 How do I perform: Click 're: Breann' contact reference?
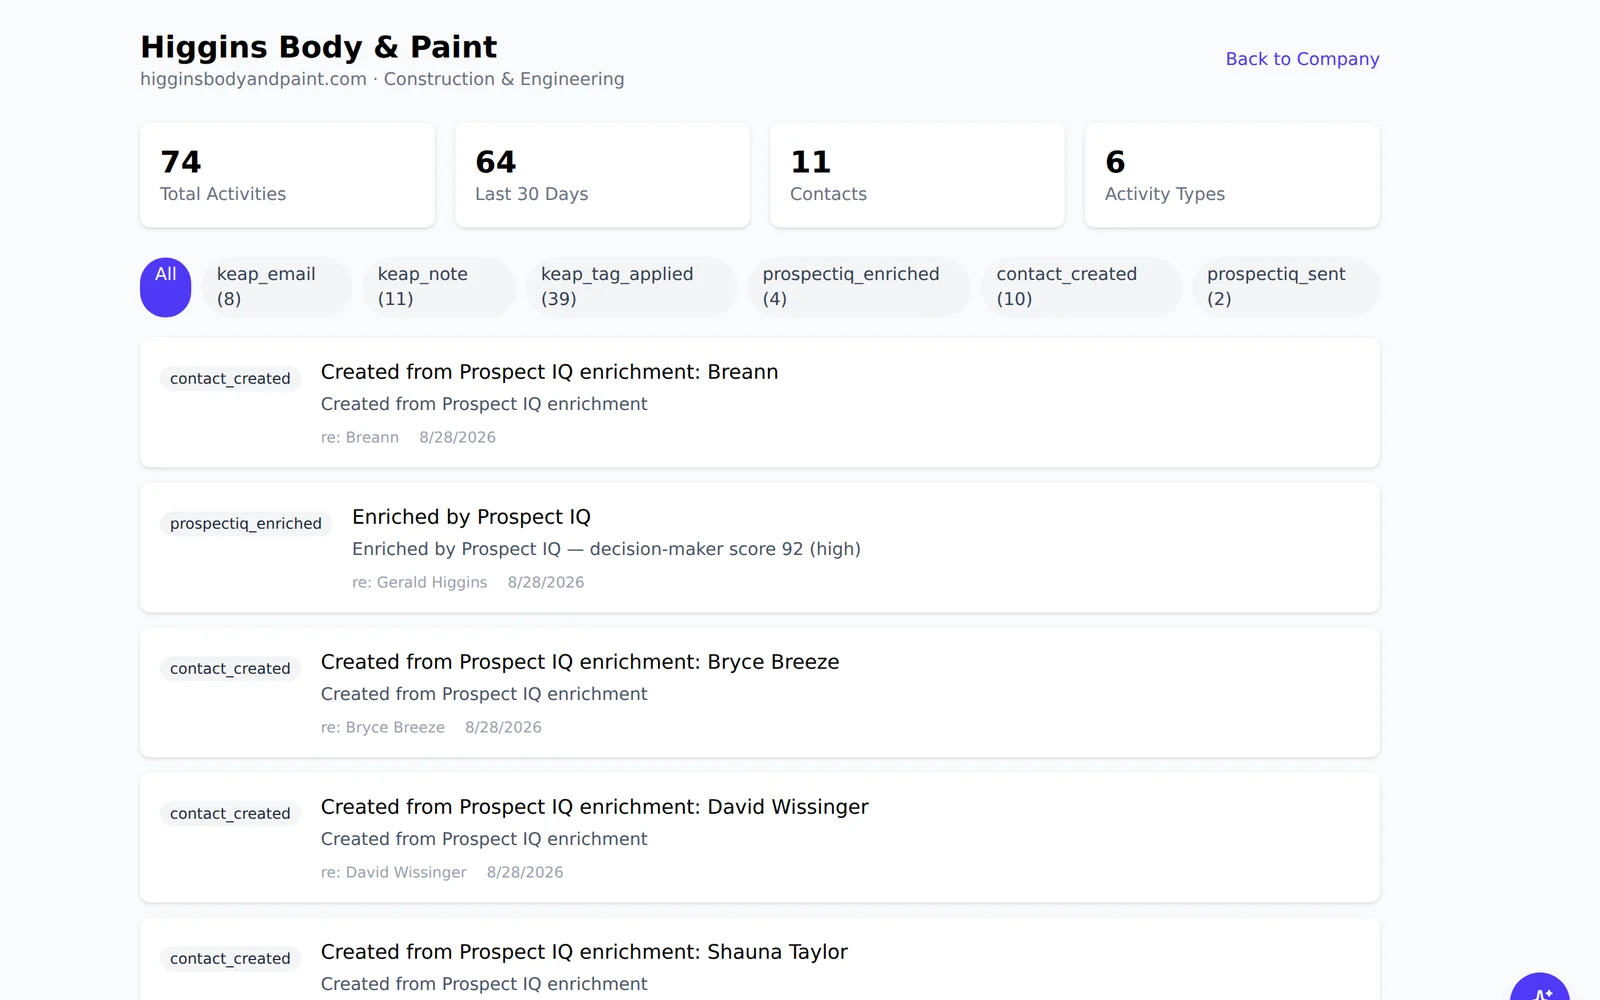click(x=360, y=437)
